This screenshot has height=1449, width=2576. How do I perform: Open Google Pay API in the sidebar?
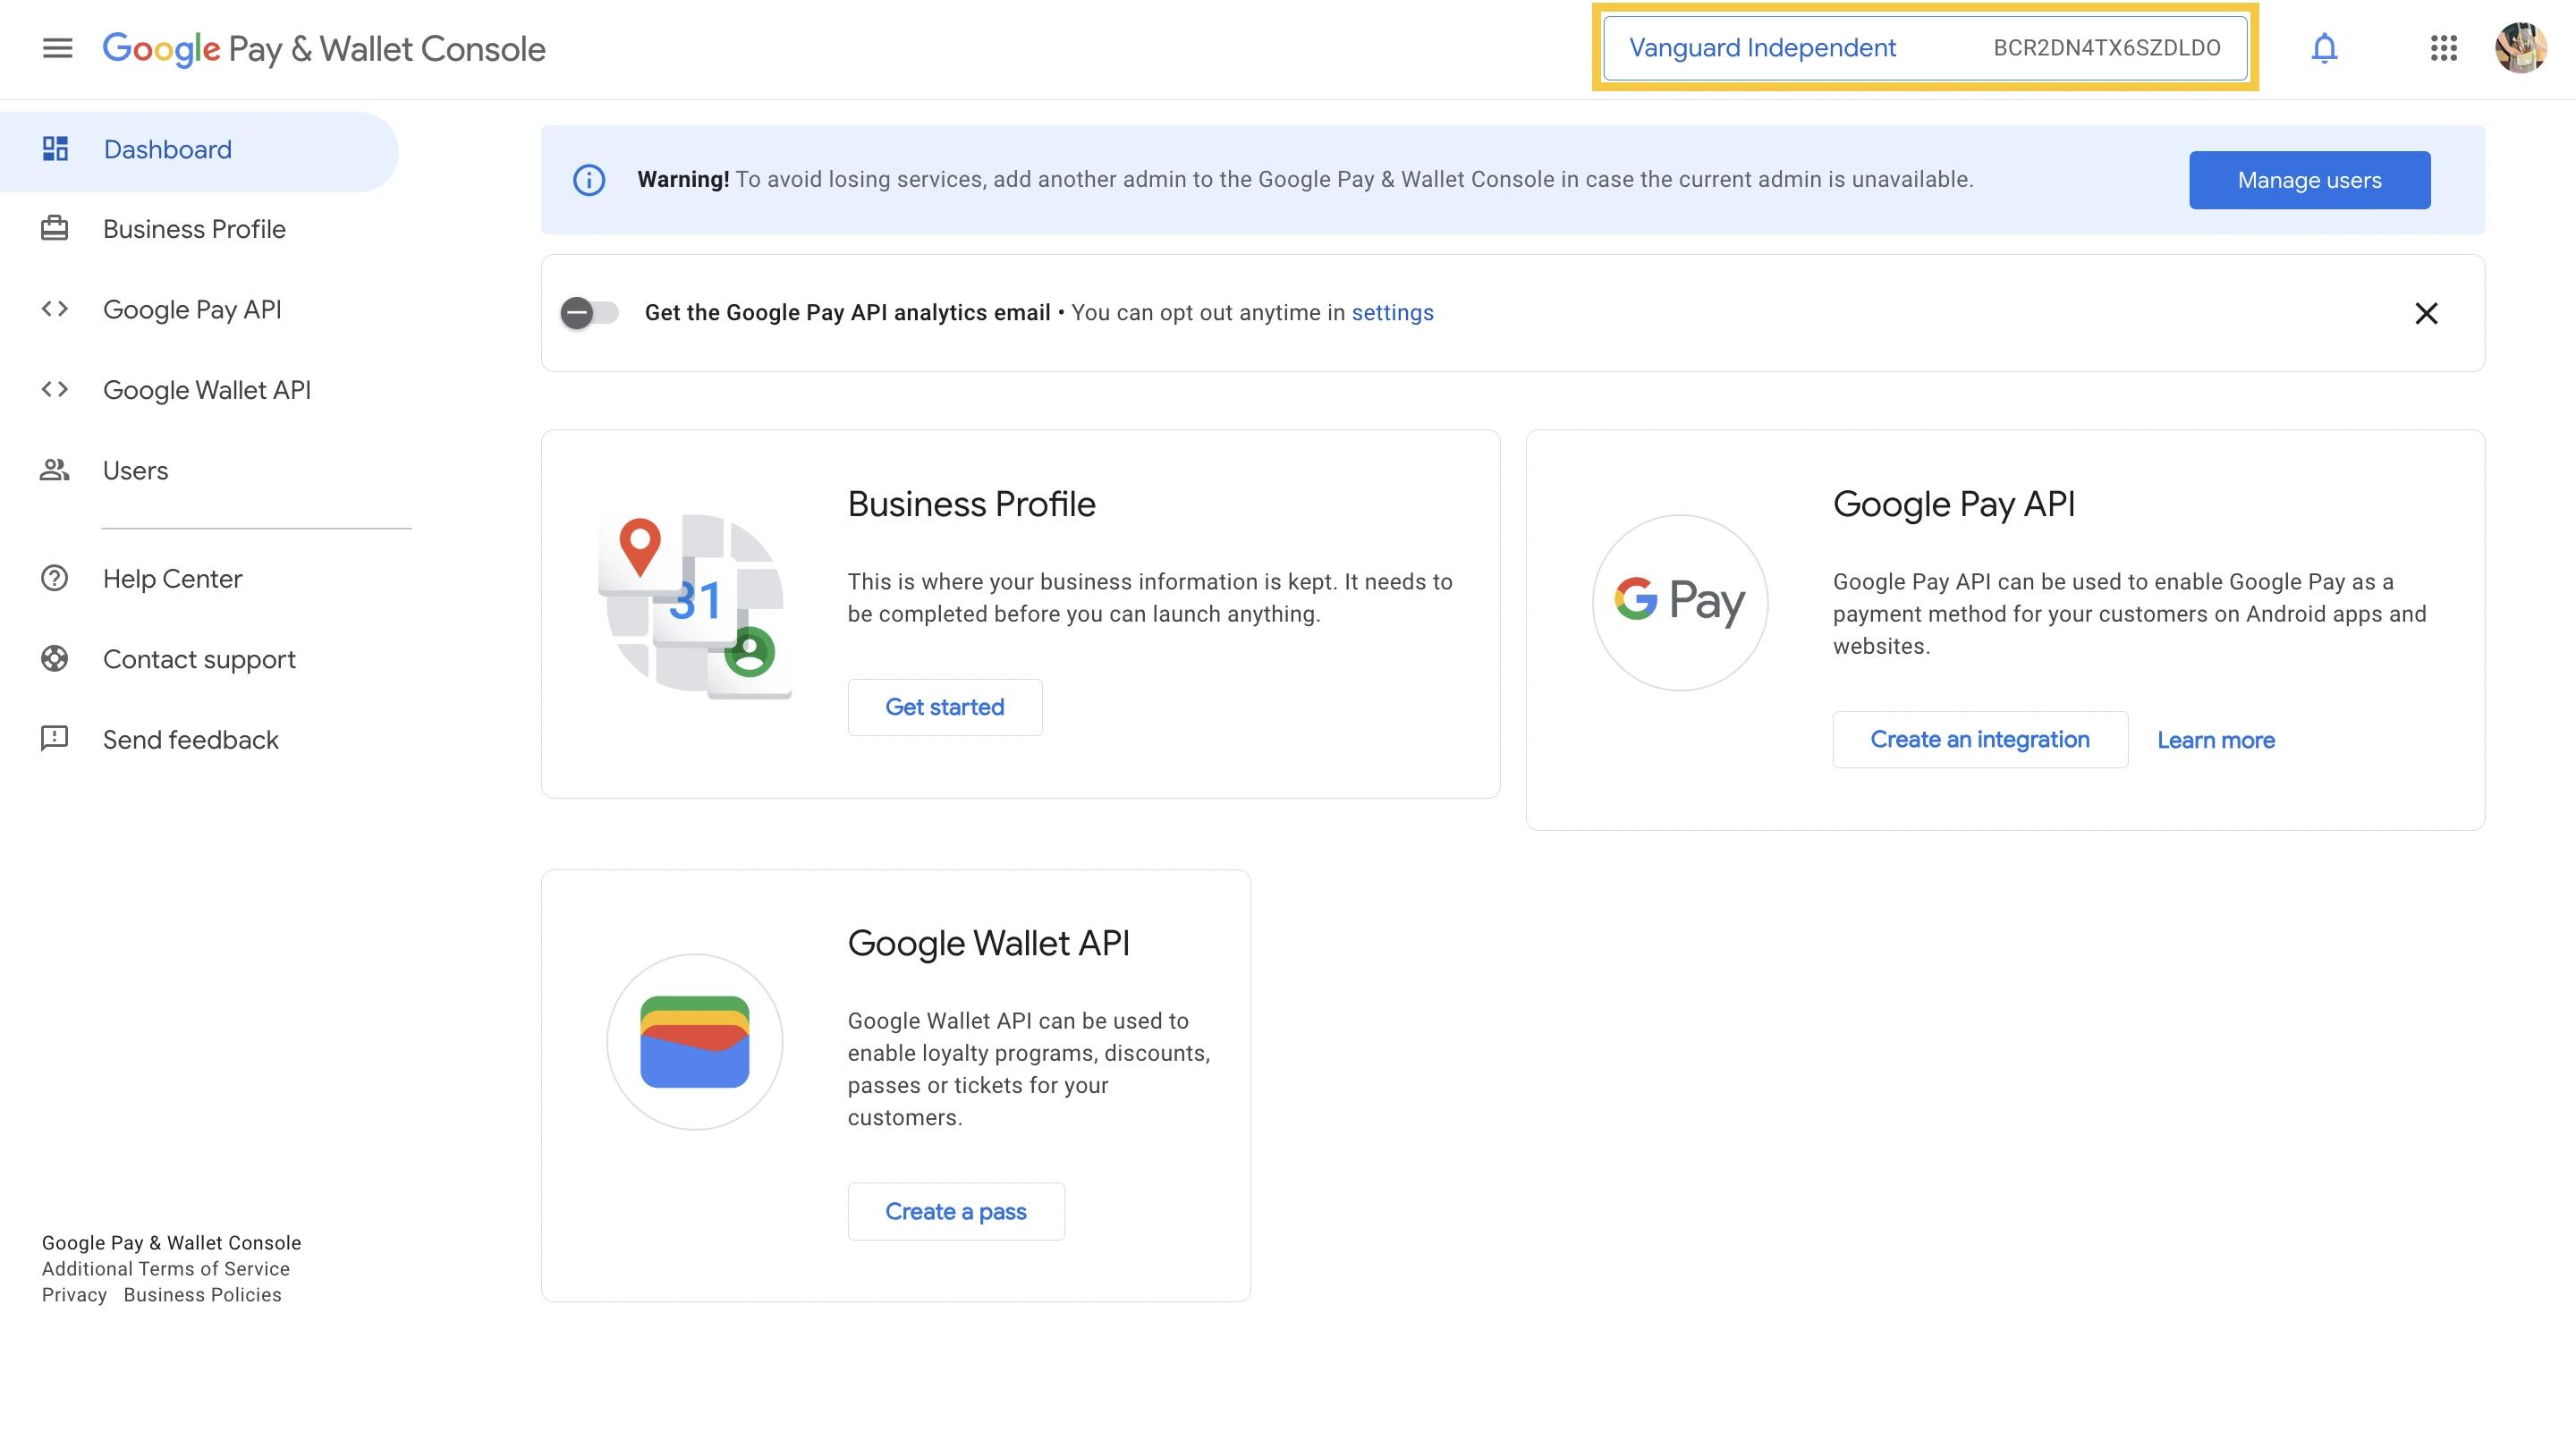[x=192, y=309]
